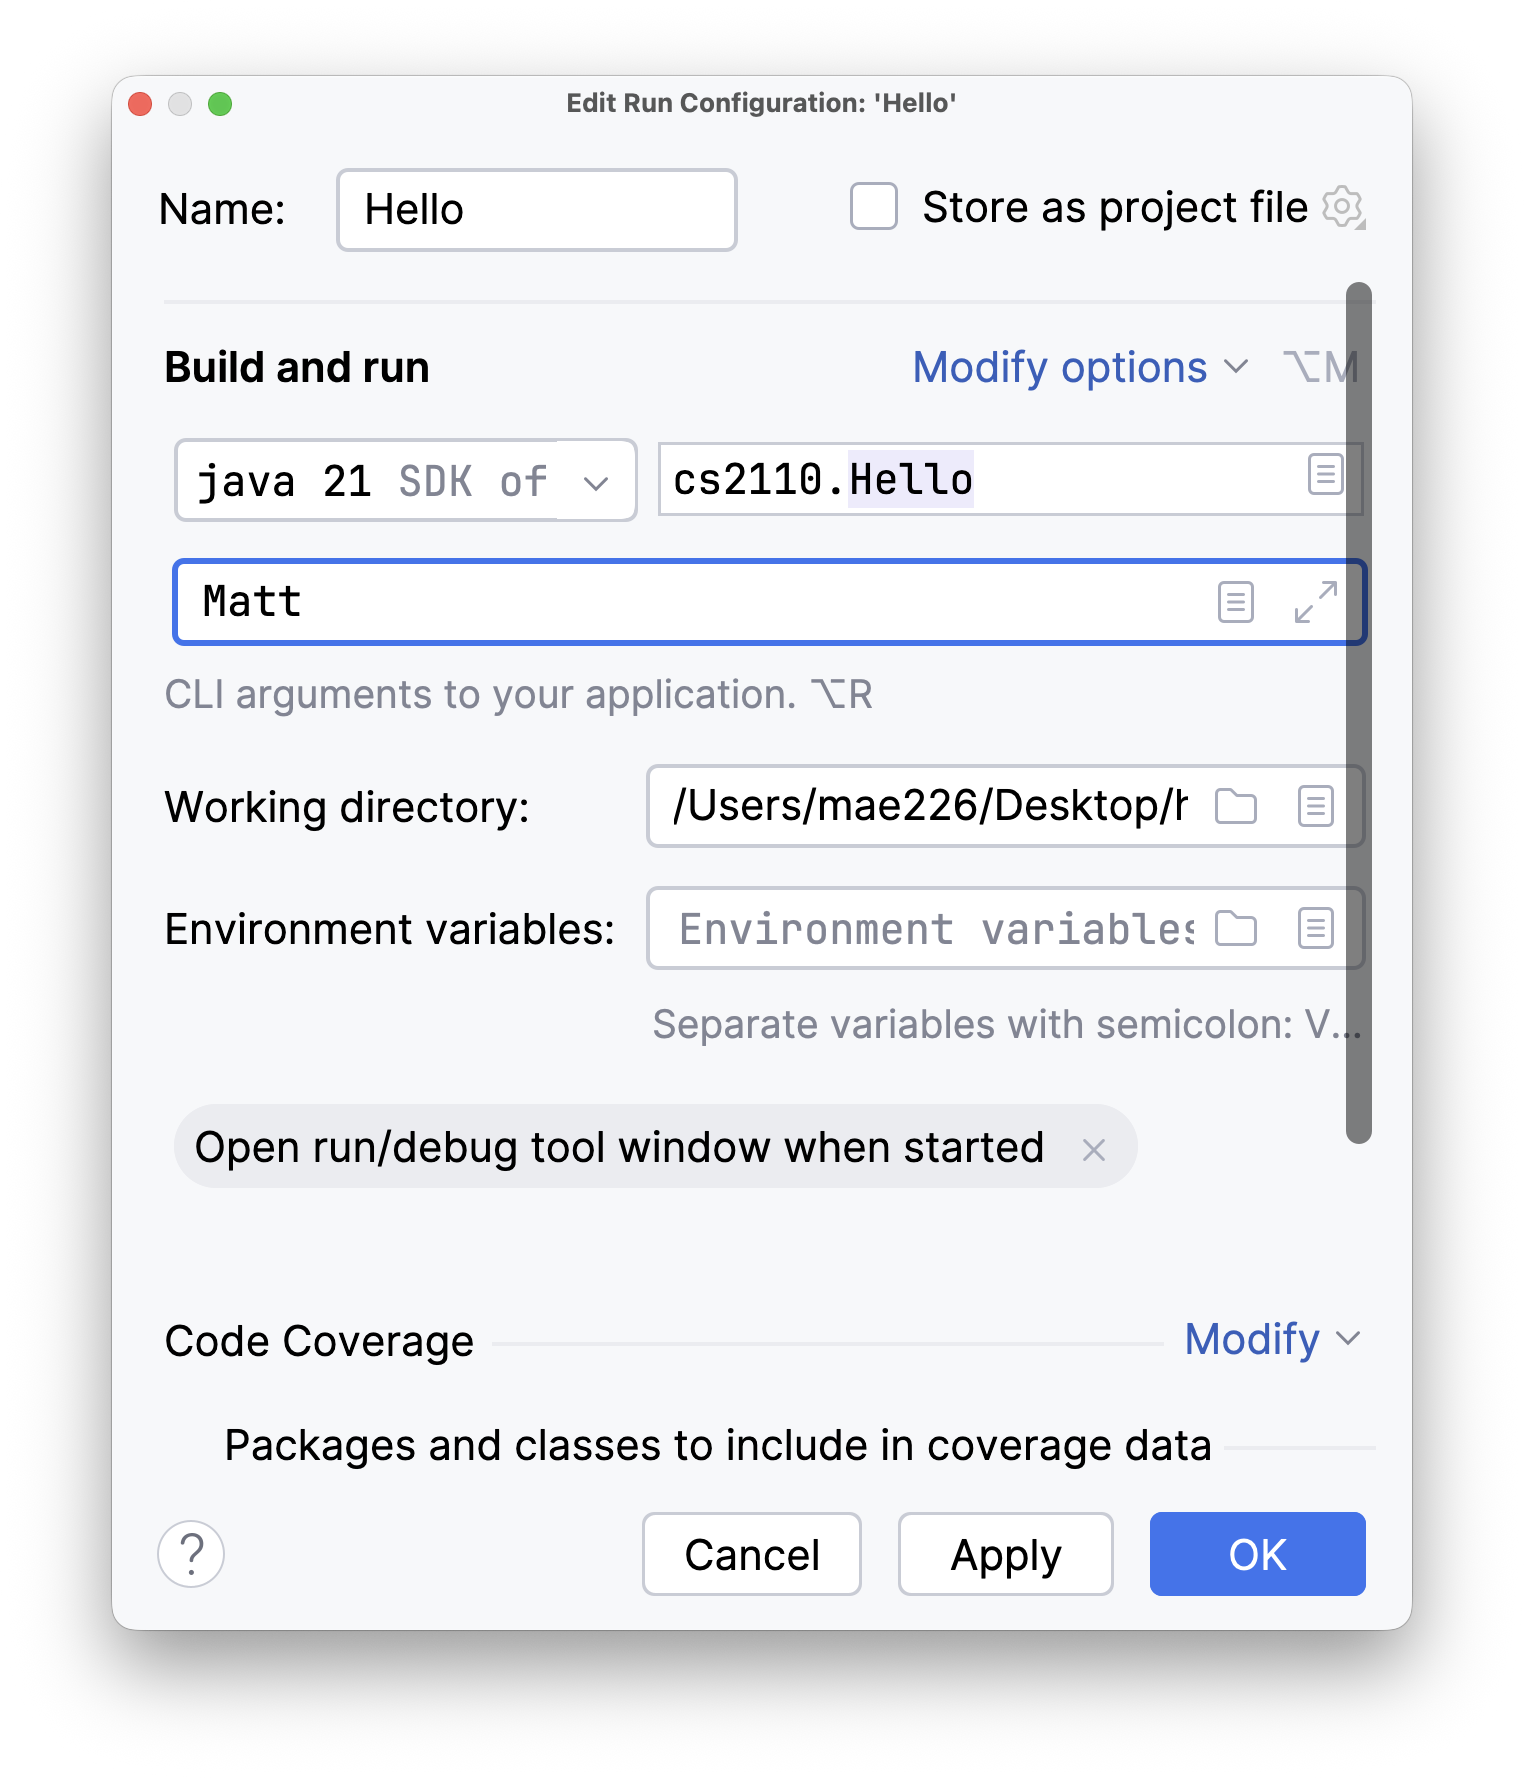Click the list icon in the Environment variables field
The width and height of the screenshot is (1524, 1778).
tap(1315, 928)
